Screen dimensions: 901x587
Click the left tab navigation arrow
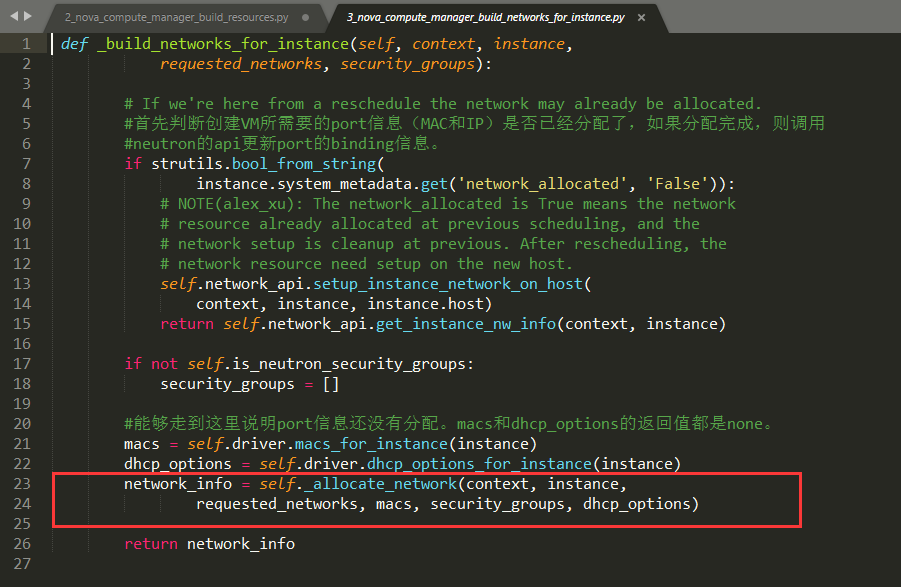[14, 16]
